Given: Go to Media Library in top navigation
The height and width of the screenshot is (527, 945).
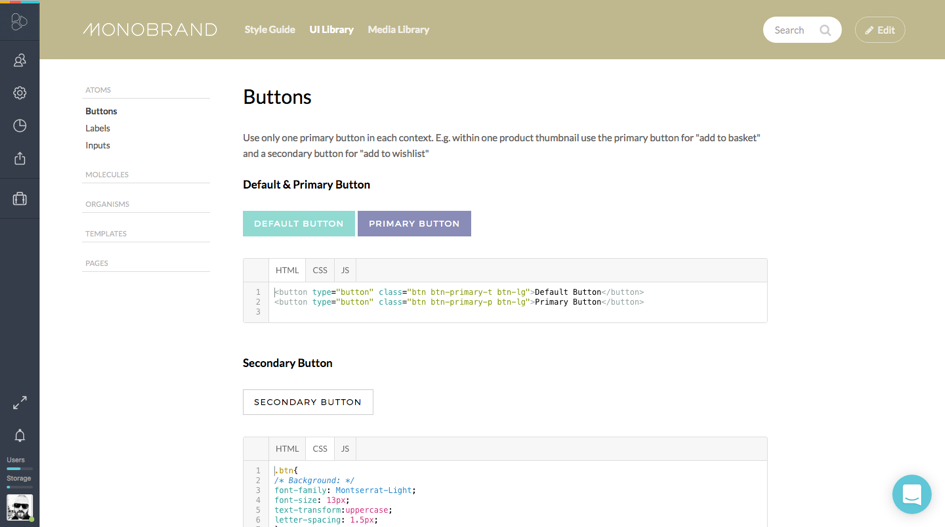Looking at the screenshot, I should [x=398, y=30].
